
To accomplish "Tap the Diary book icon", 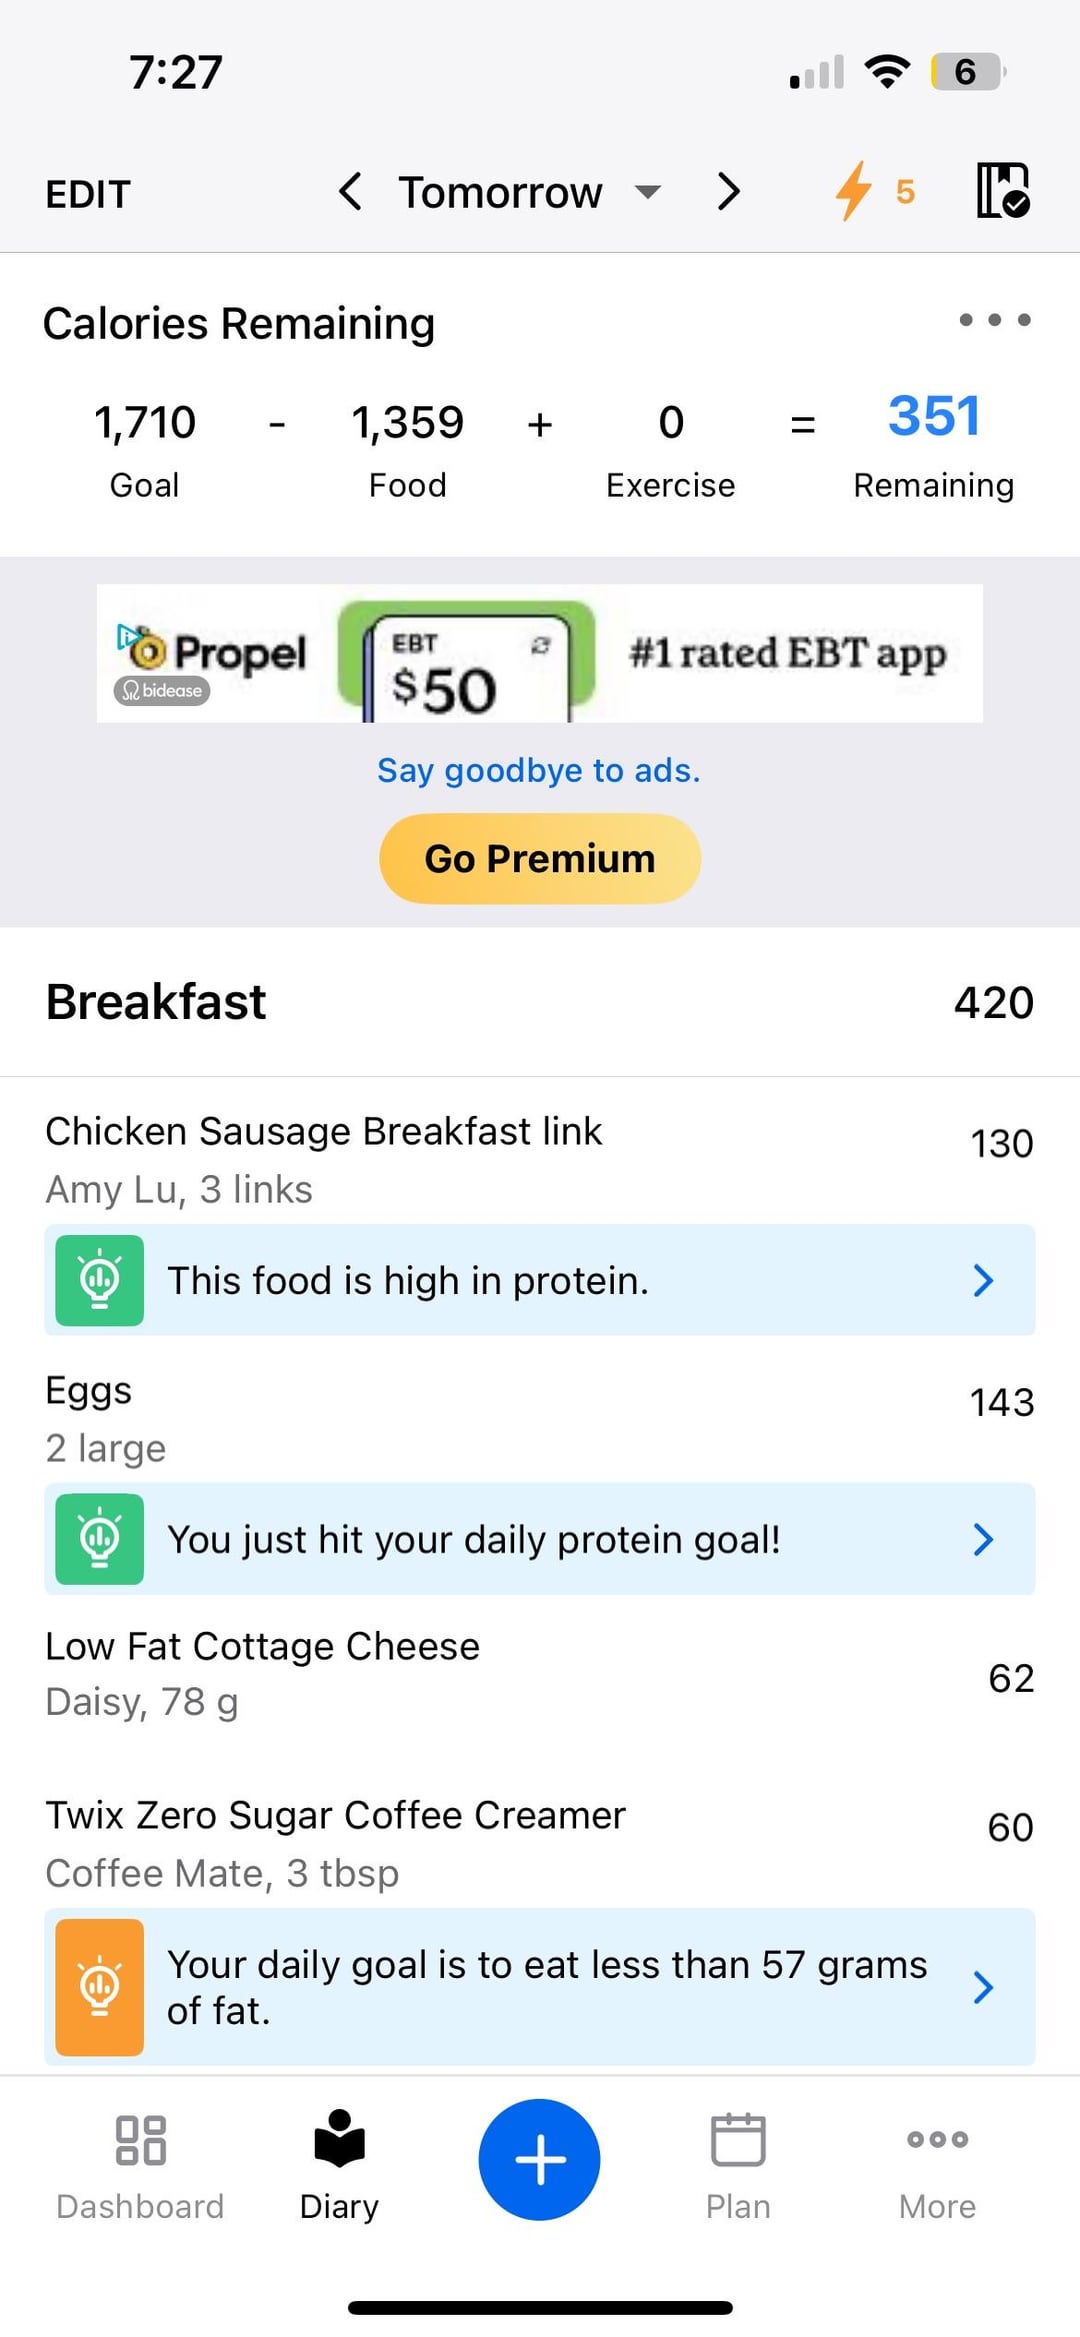I will pyautogui.click(x=339, y=2140).
